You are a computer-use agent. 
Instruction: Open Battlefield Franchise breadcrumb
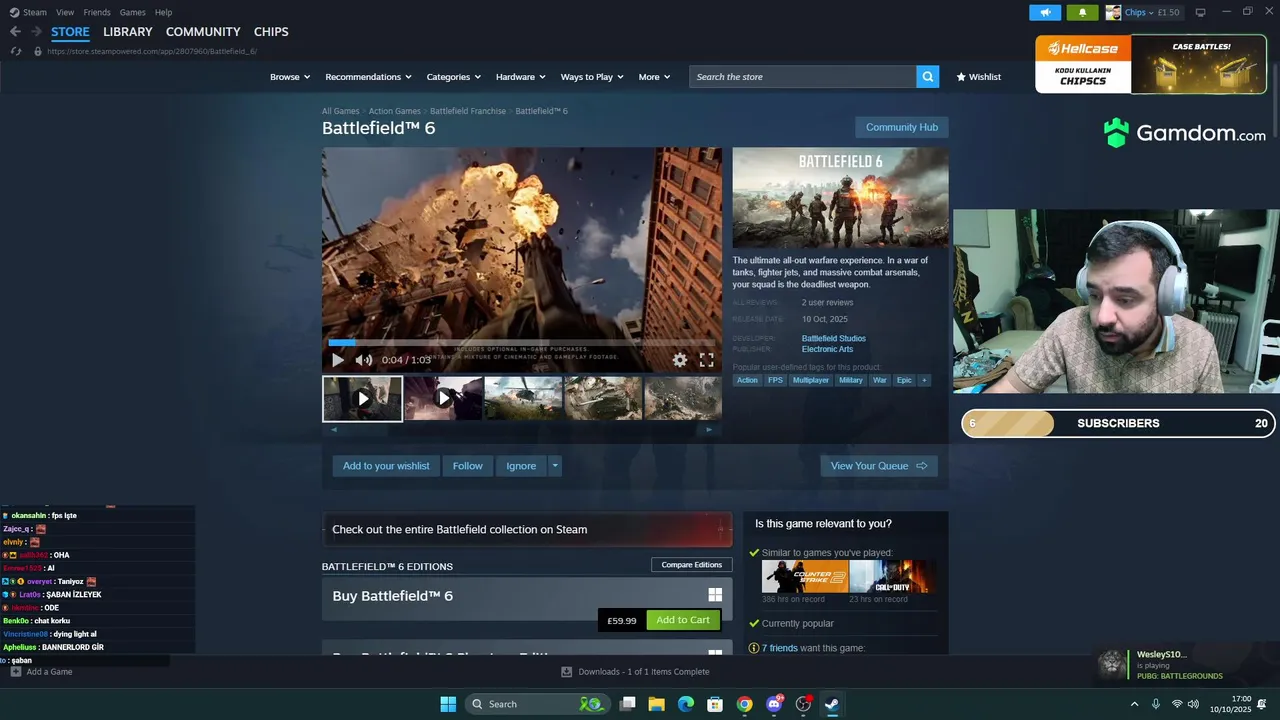pos(468,111)
